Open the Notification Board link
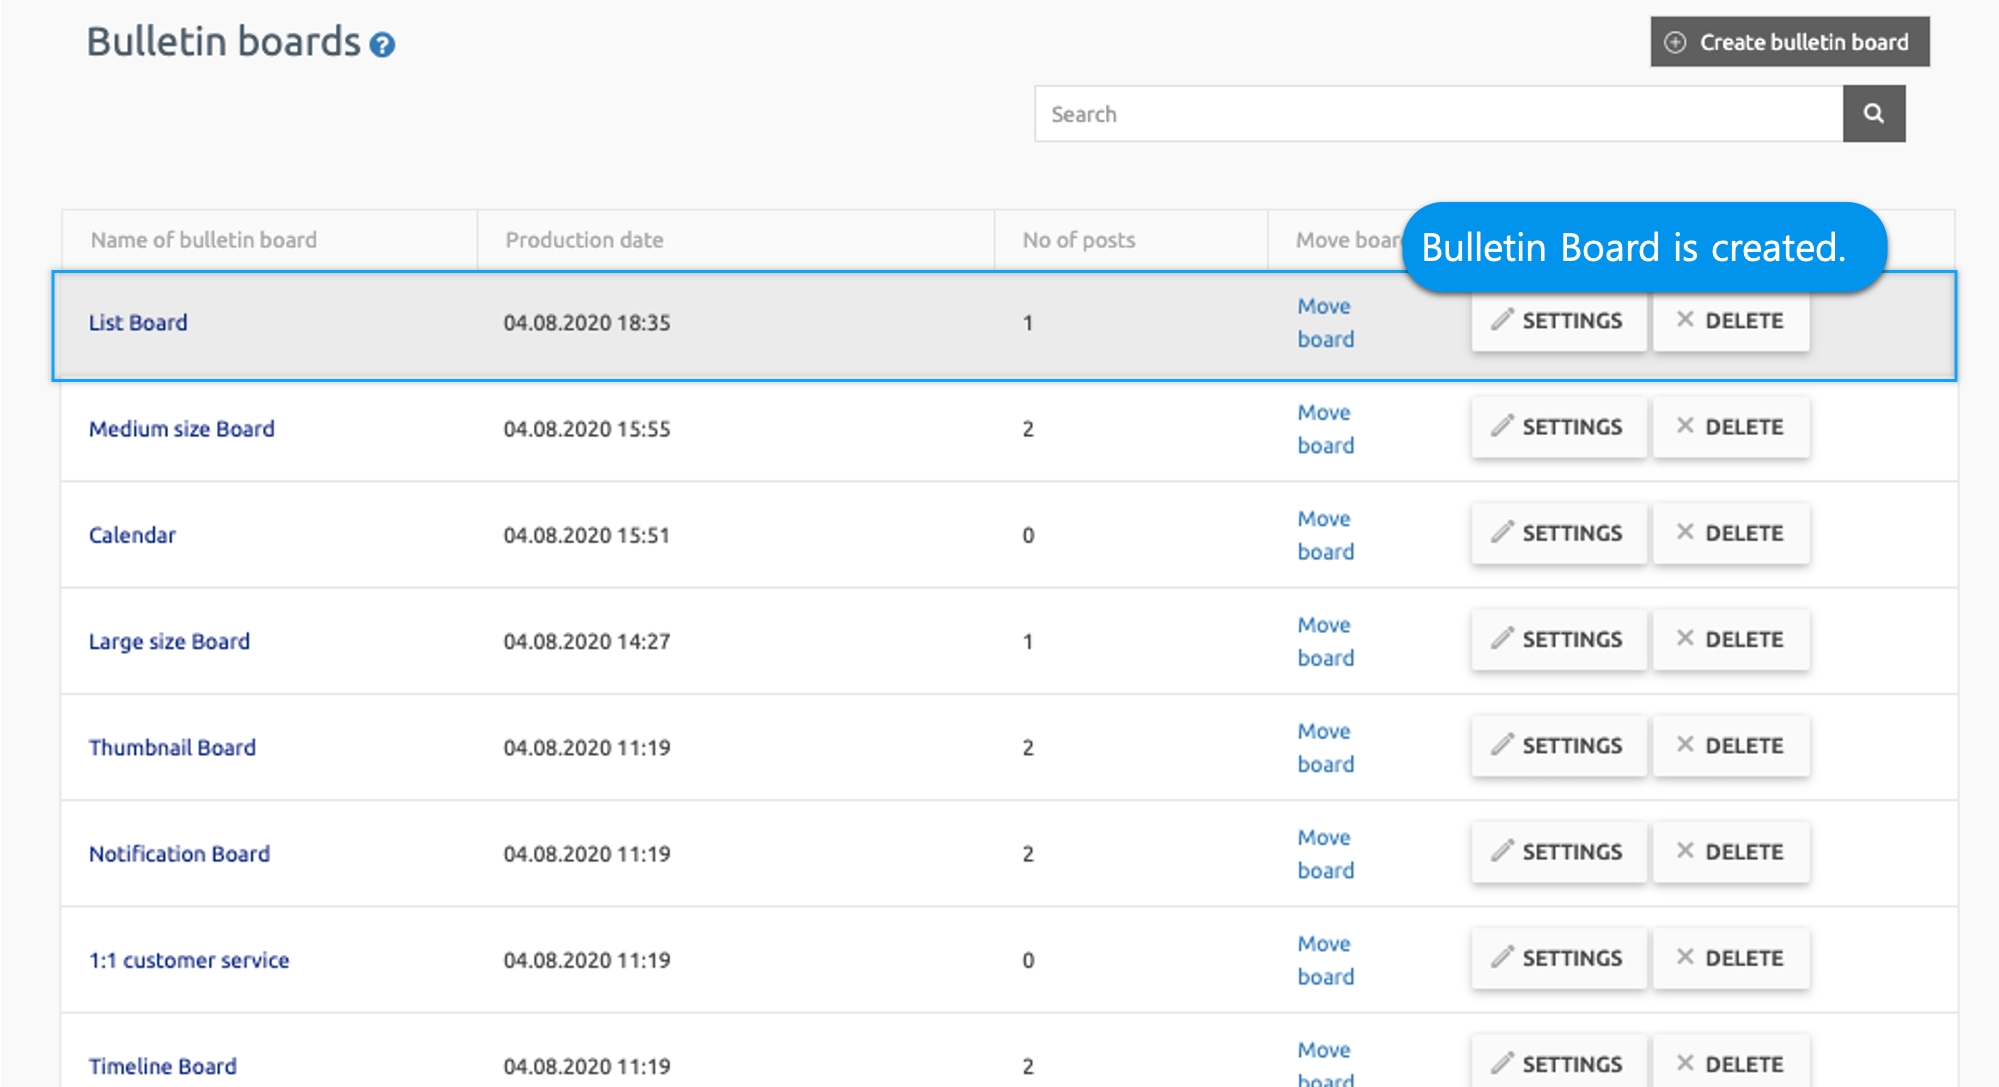The height and width of the screenshot is (1087, 1999). click(x=179, y=853)
